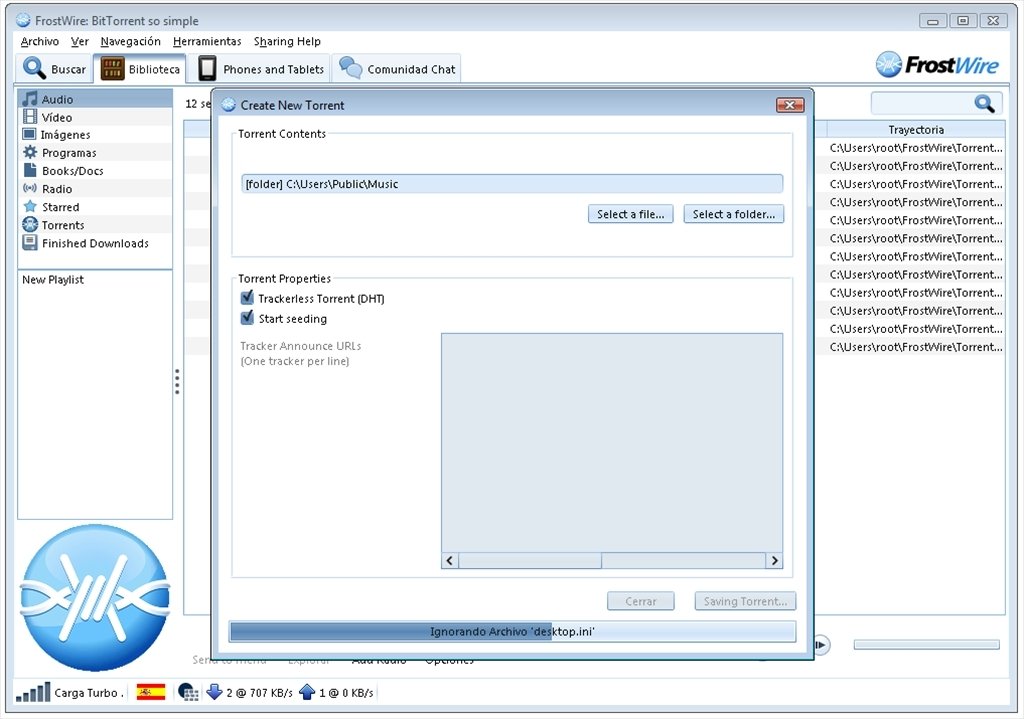Open the Herramientas menu
Viewport: 1024px width, 719px height.
coord(207,41)
